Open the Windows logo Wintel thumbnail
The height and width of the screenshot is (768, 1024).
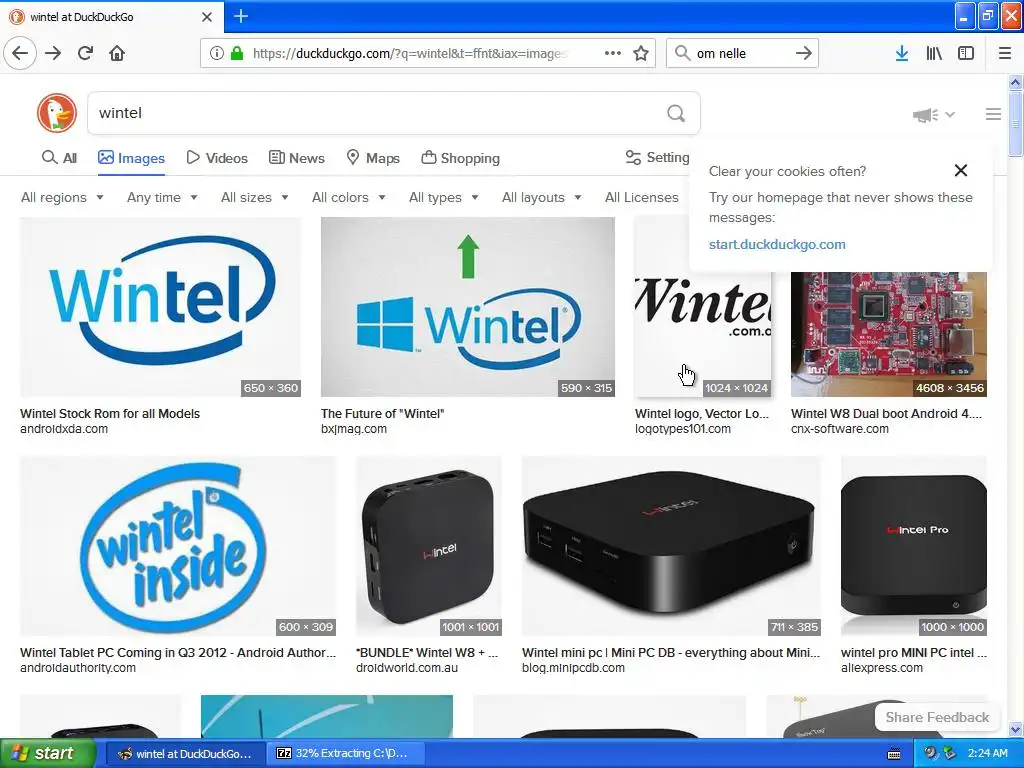click(468, 307)
